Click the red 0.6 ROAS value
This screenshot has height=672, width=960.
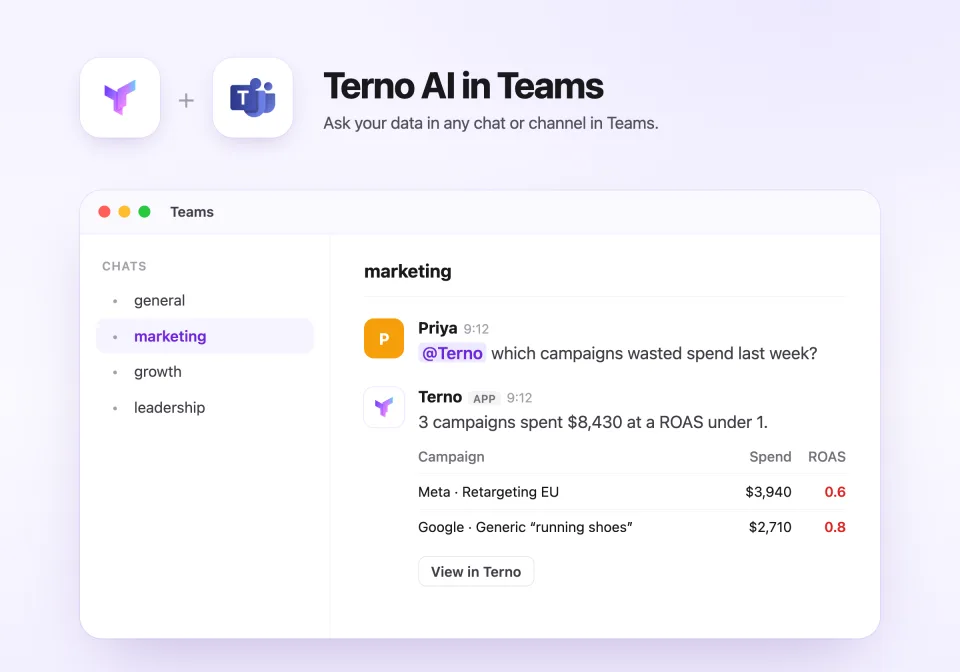(835, 492)
